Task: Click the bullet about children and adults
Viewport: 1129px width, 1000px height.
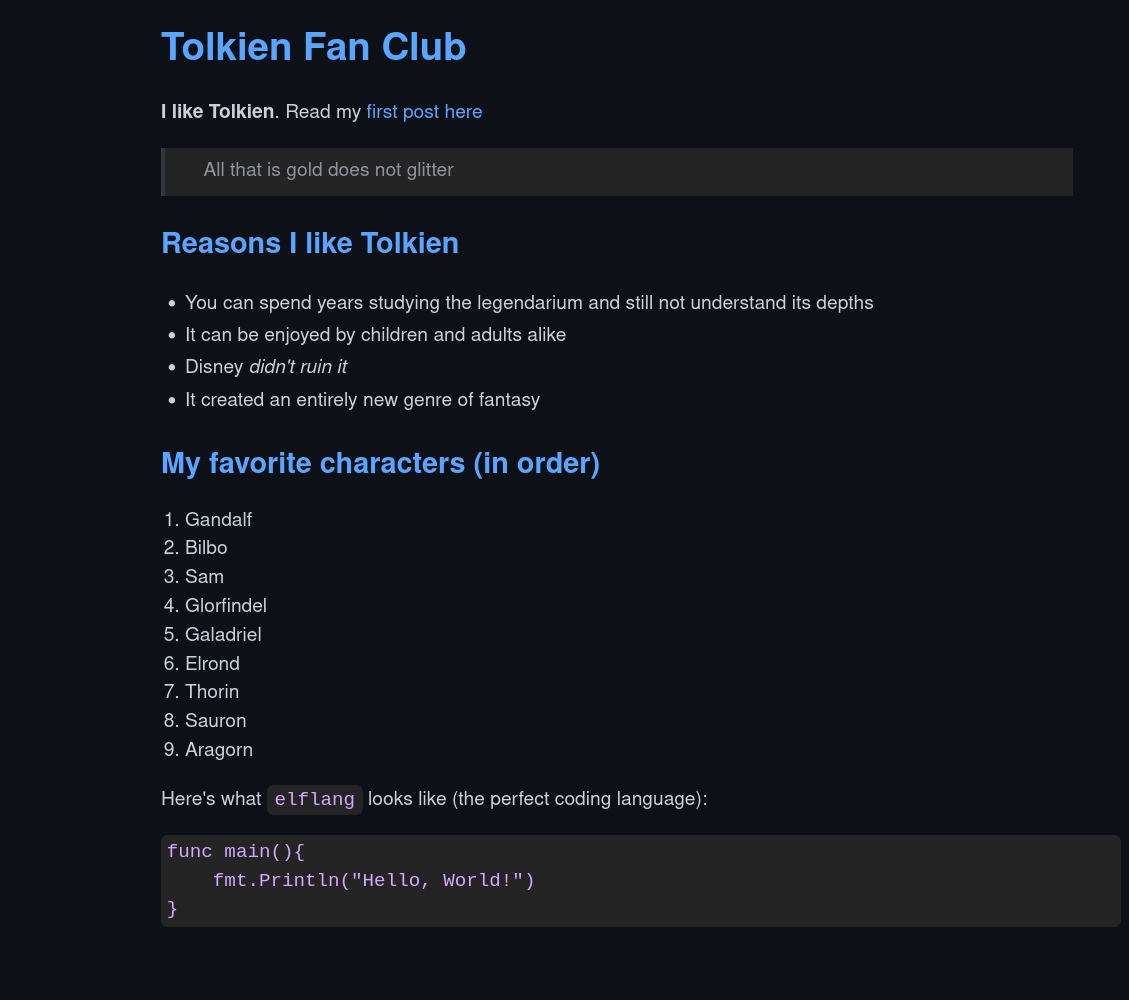Action: (x=375, y=335)
